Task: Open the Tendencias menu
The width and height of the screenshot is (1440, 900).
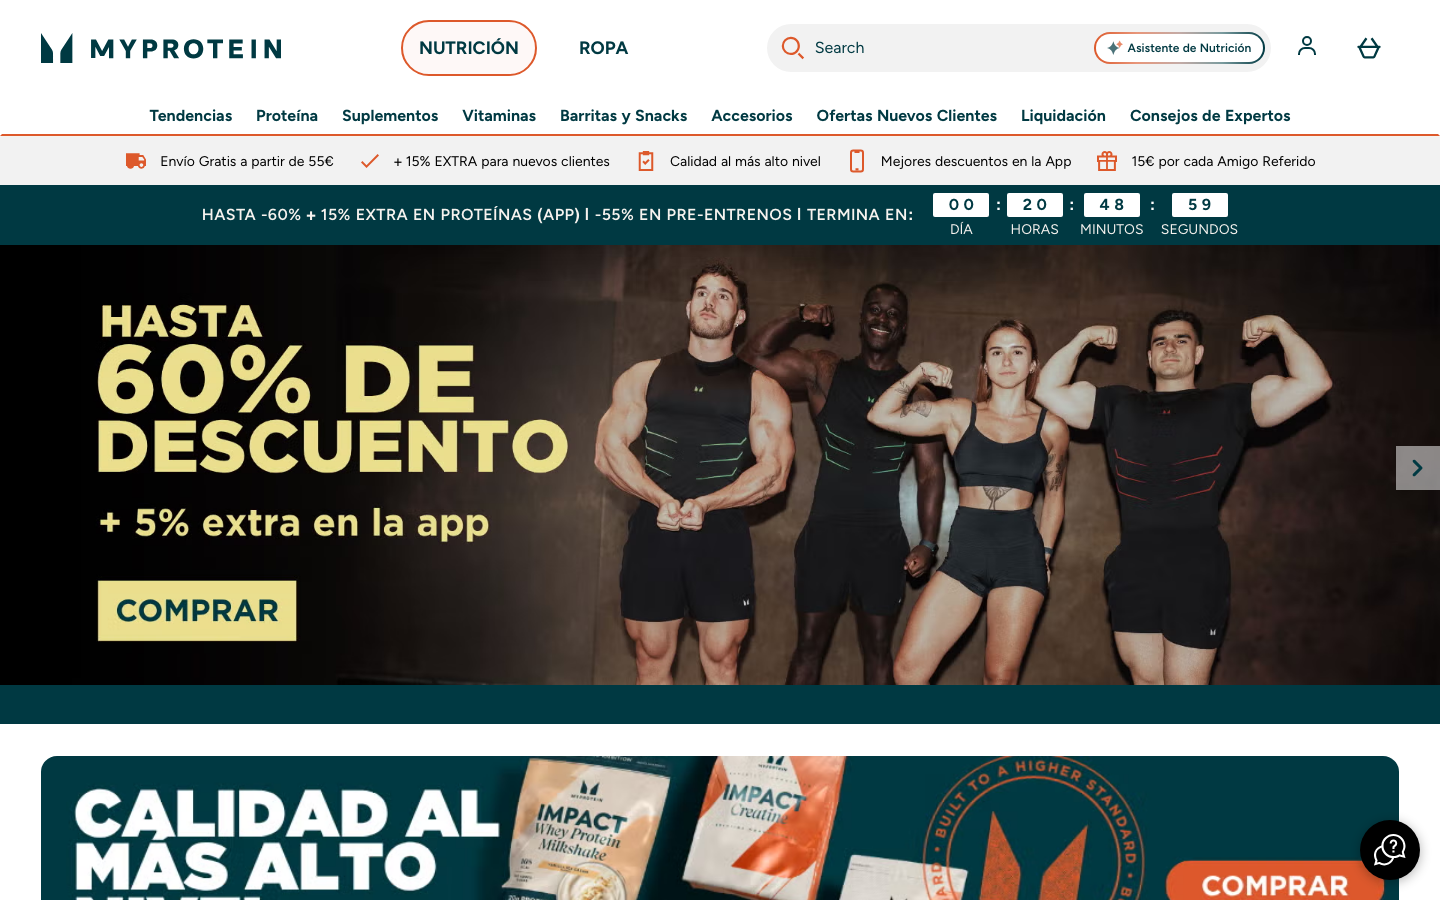Action: point(191,116)
